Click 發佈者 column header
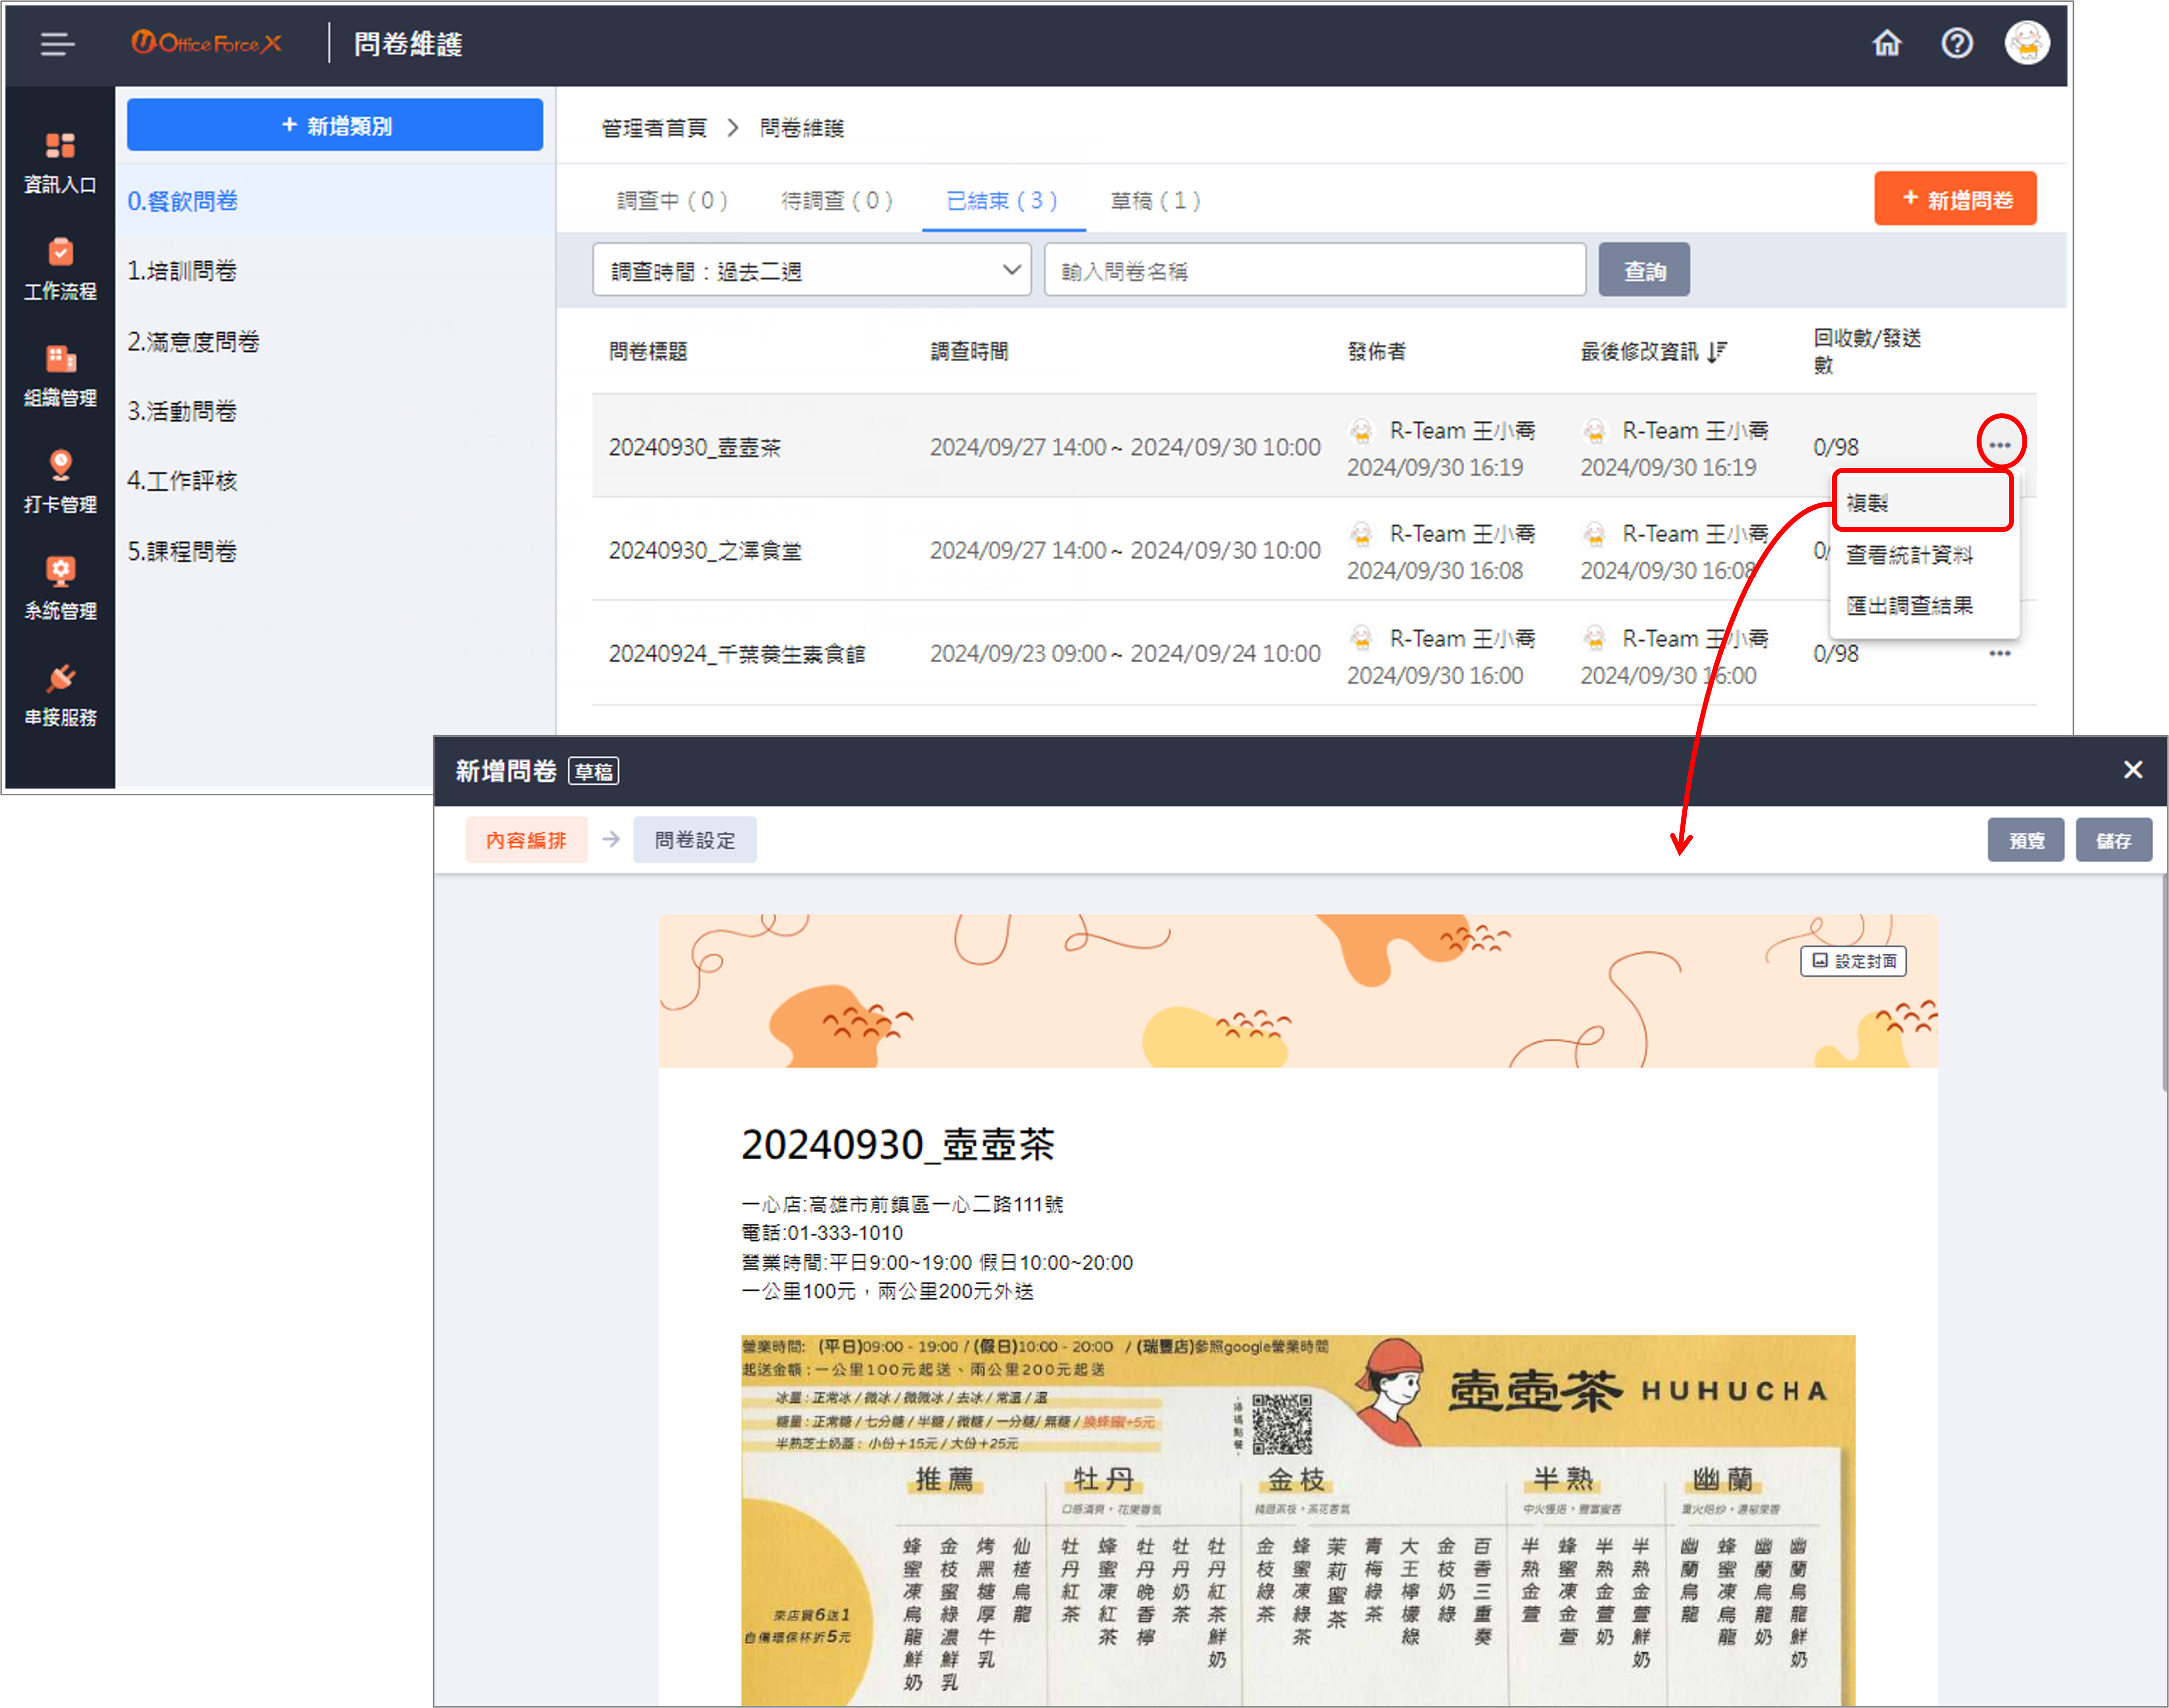This screenshot has height=1708, width=2169. pyautogui.click(x=1377, y=351)
